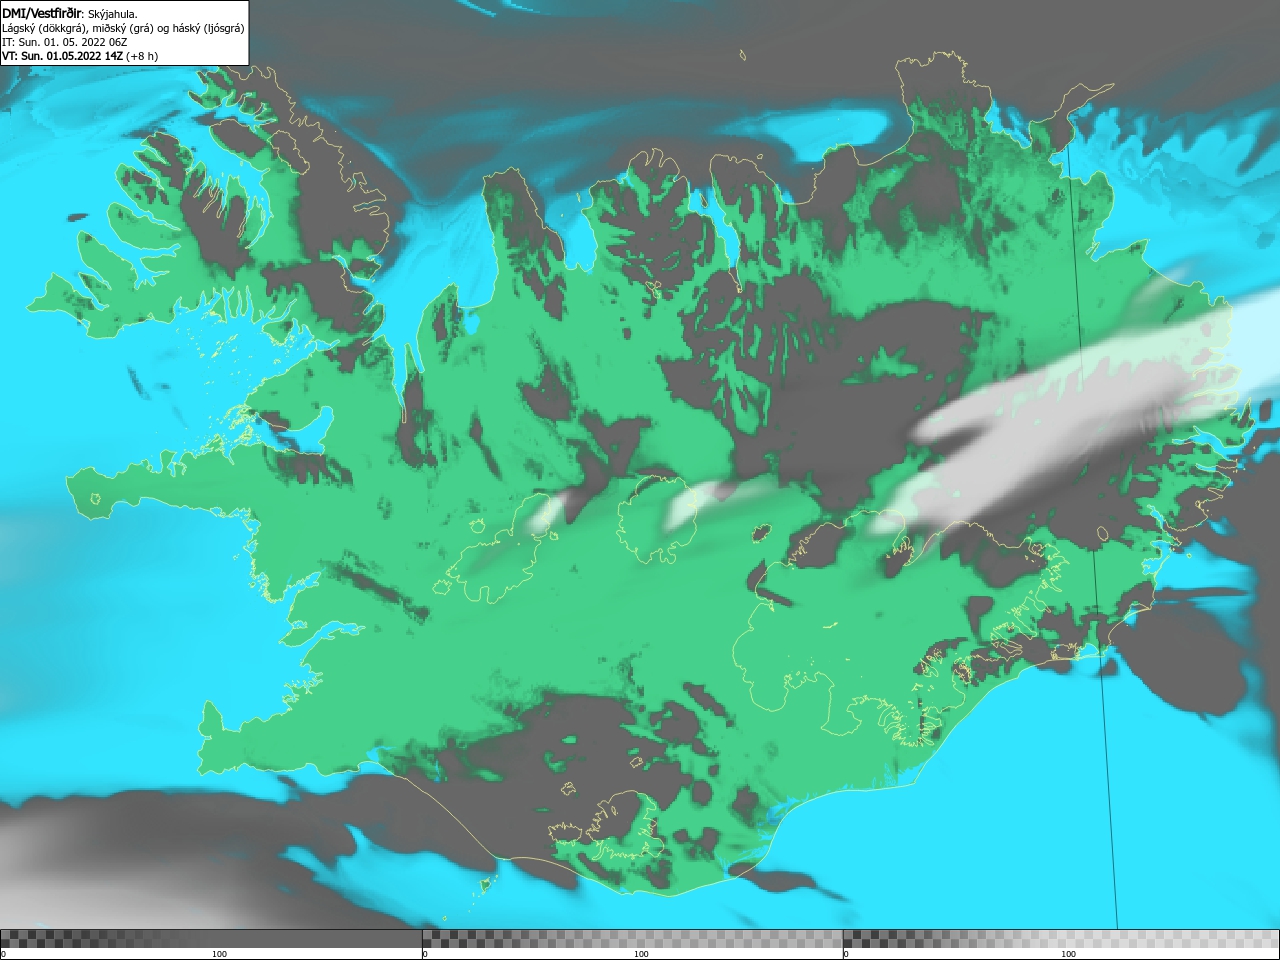The width and height of the screenshot is (1280, 960).
Task: Click the "Lágský (dökkgrá), miðský (grá)" legend line
Action: [78, 28]
